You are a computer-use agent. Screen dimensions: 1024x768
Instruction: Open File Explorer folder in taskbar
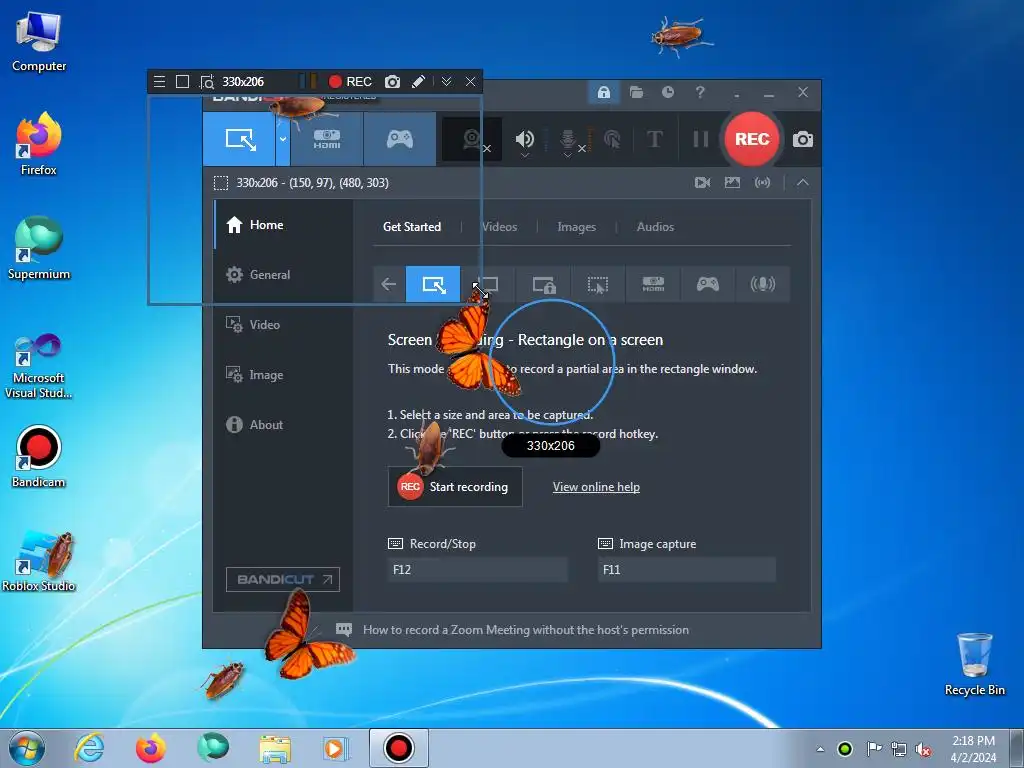click(275, 748)
